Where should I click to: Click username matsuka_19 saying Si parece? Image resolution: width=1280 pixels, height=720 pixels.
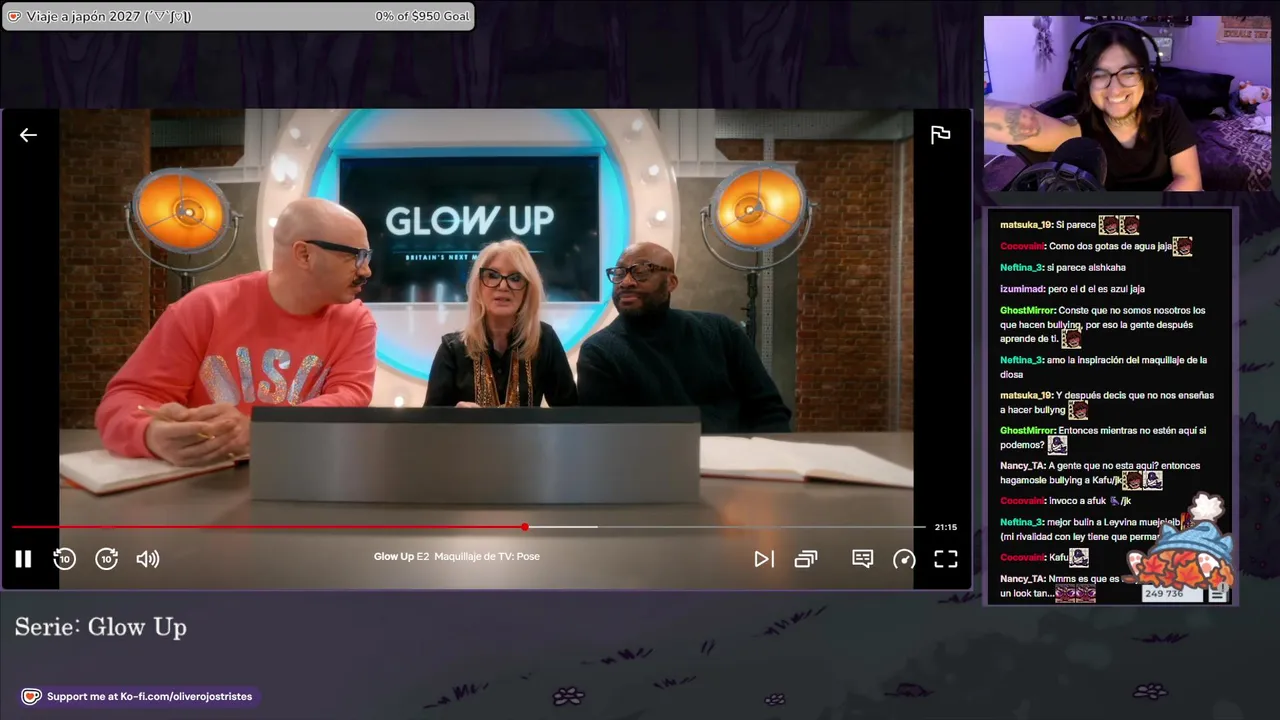(1026, 225)
